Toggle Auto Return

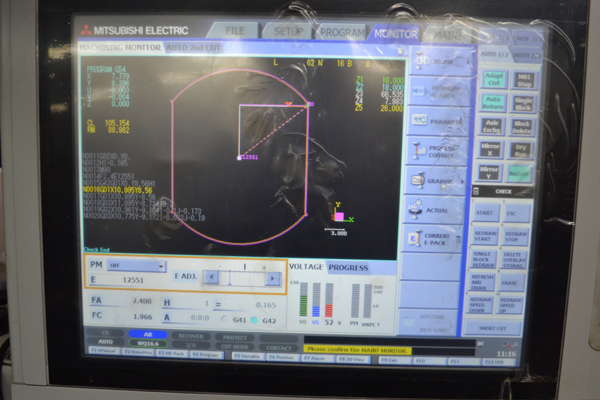(492, 103)
